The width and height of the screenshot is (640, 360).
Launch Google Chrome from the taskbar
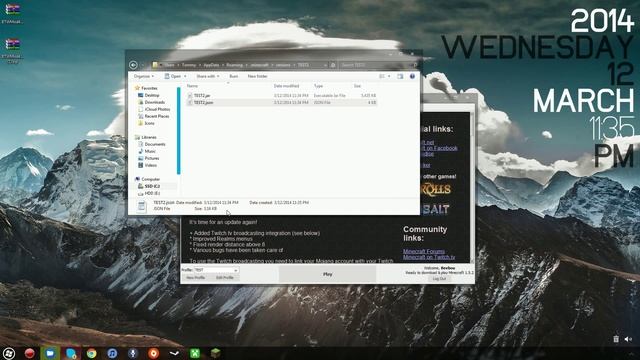click(91, 353)
